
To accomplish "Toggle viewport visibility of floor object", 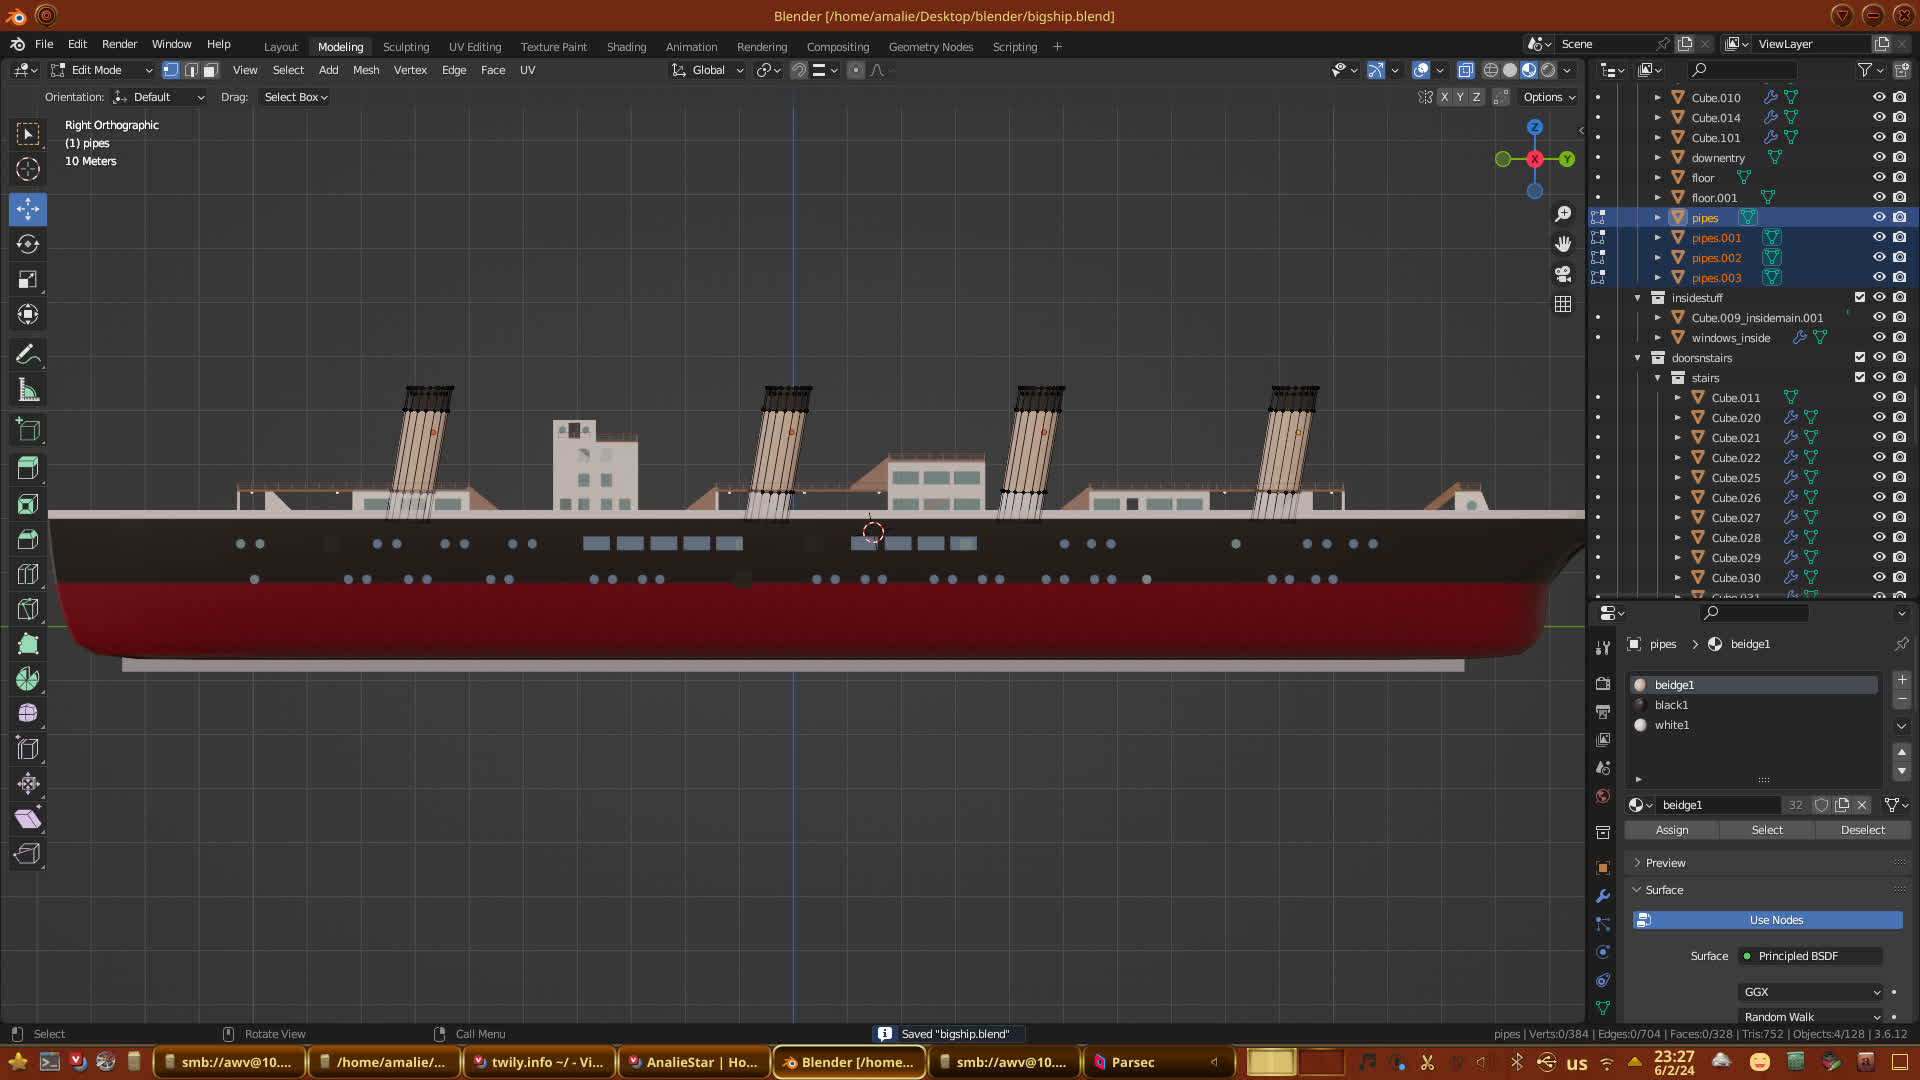I will pyautogui.click(x=1879, y=178).
